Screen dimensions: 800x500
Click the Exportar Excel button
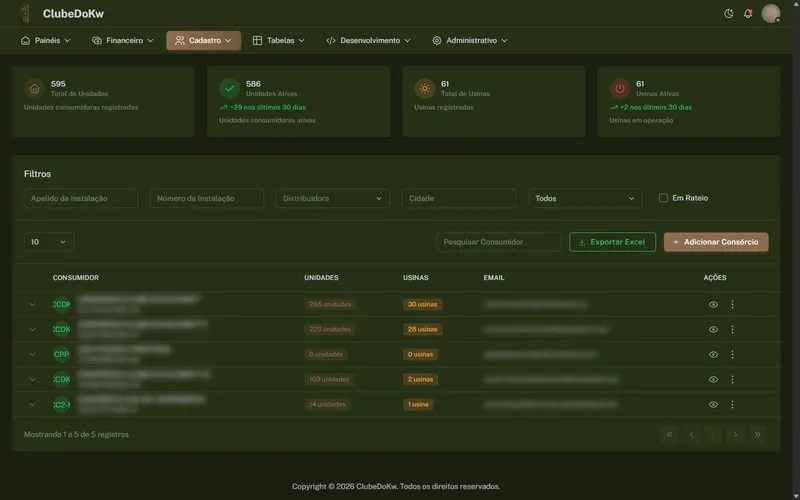[612, 242]
